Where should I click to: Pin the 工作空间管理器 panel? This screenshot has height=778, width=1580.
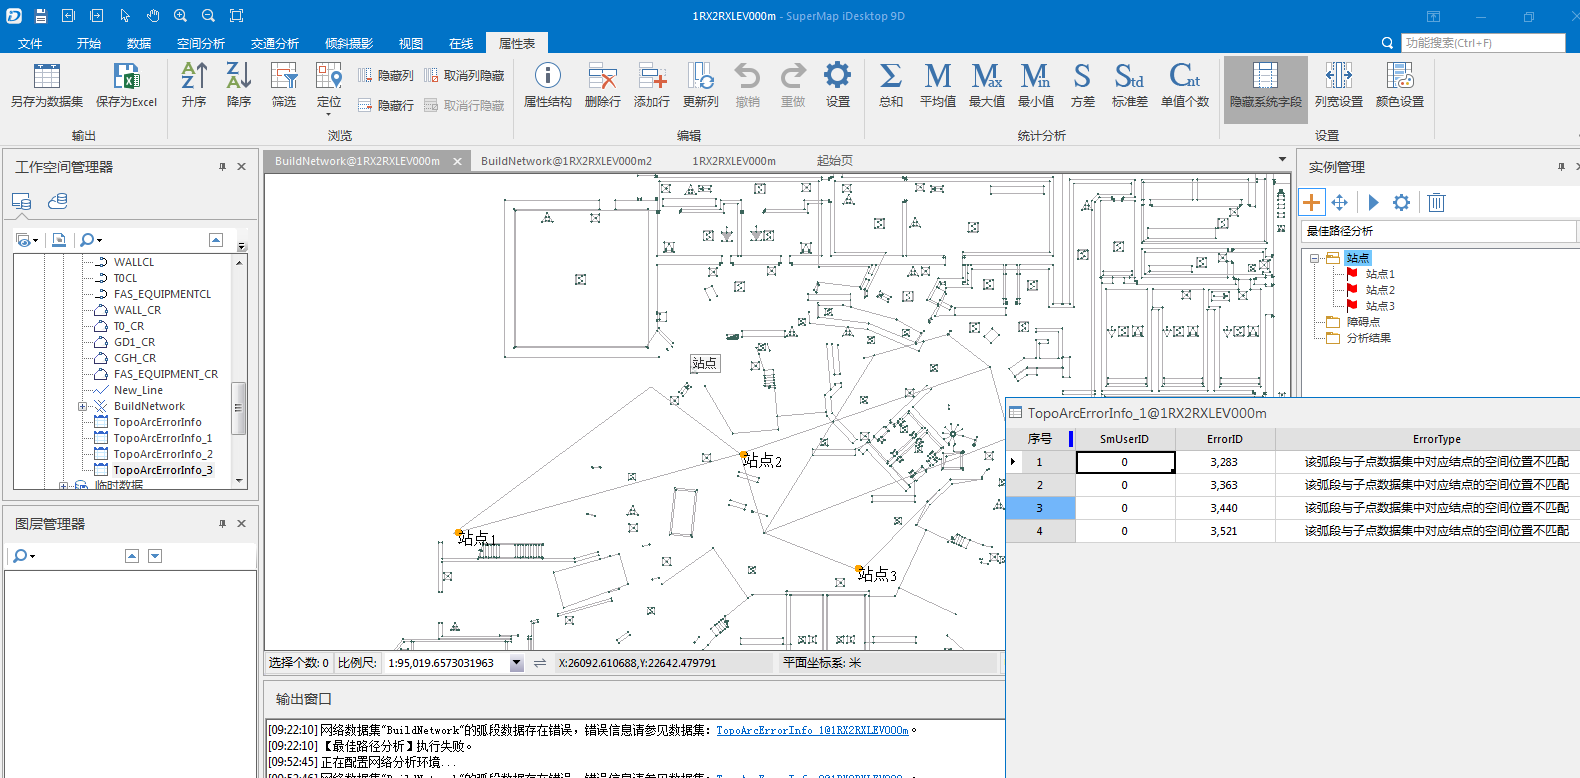(x=222, y=167)
